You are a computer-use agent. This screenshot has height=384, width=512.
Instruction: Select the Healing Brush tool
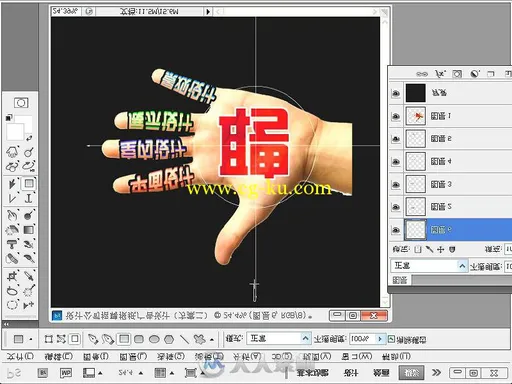[13, 259]
